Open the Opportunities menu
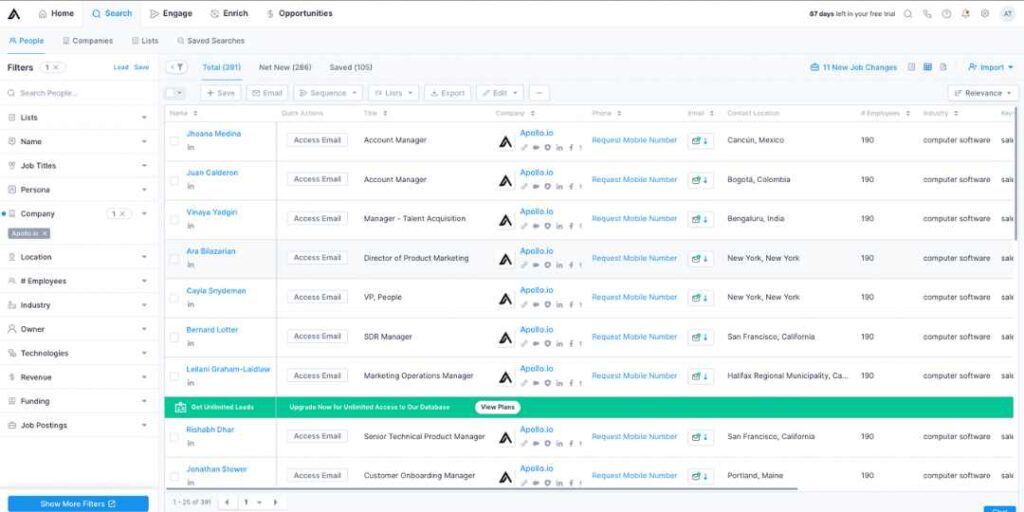The height and width of the screenshot is (512, 1024). pyautogui.click(x=299, y=13)
